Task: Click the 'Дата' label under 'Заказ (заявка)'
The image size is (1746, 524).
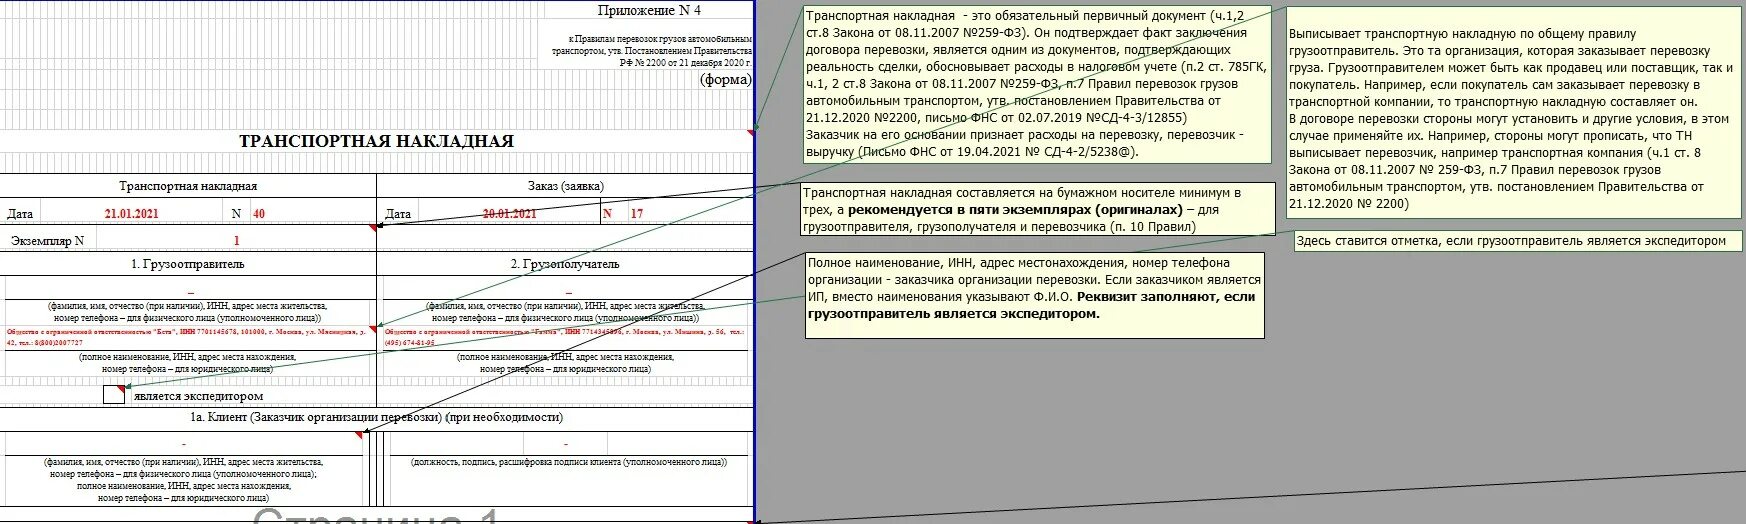Action: point(398,214)
